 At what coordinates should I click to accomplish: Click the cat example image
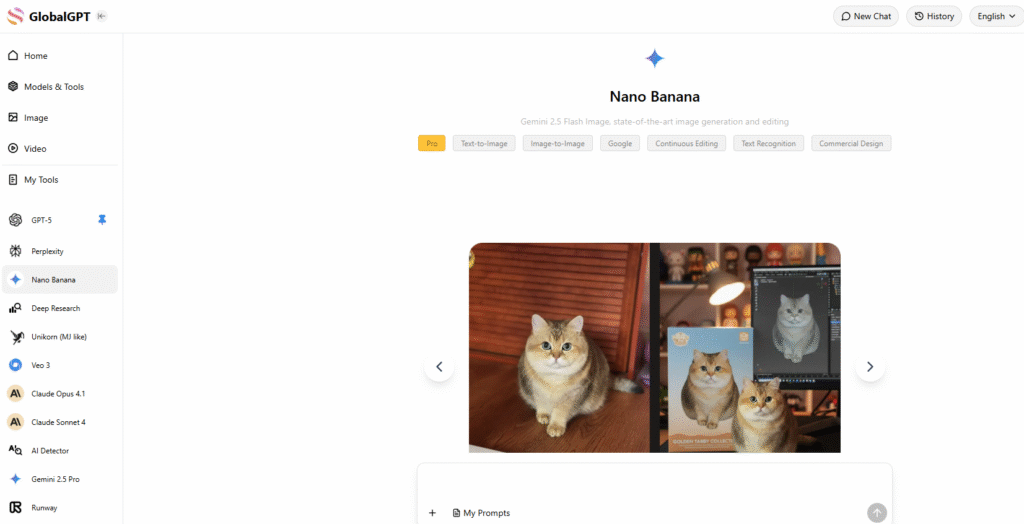tap(654, 348)
